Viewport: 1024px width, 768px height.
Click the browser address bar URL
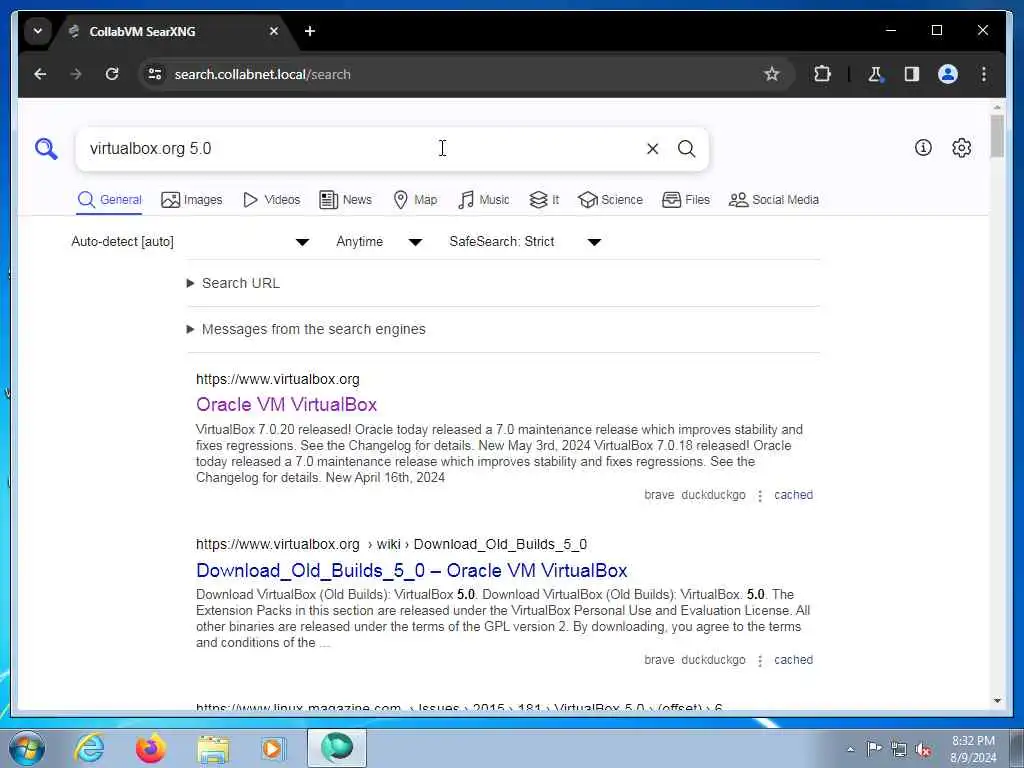pyautogui.click(x=263, y=74)
